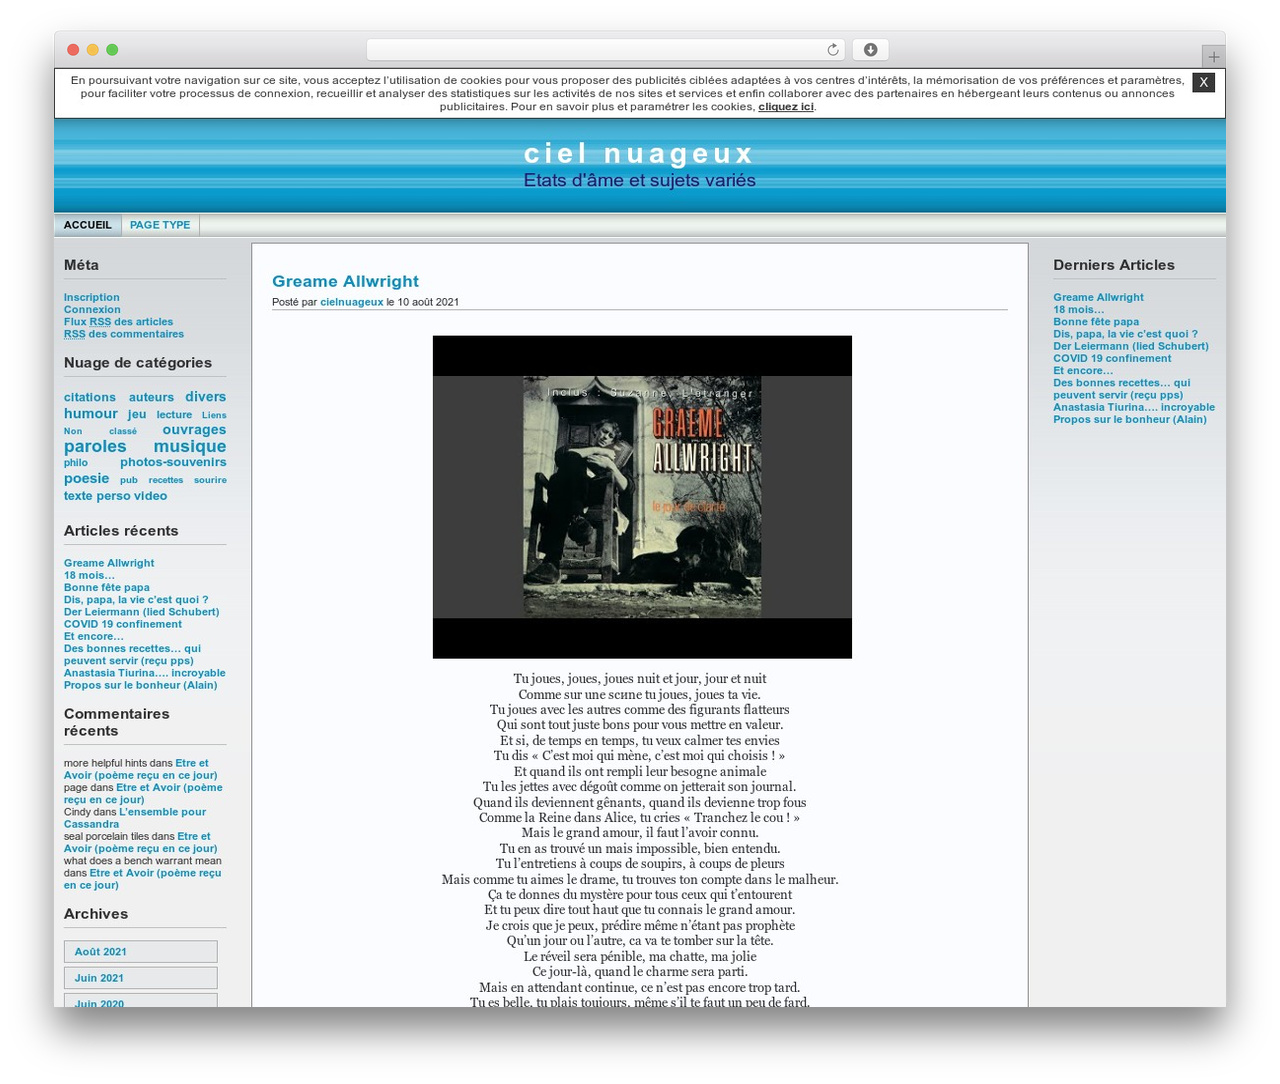Select the 'ouvrages' category tag
This screenshot has height=1084, width=1280.
(x=194, y=430)
